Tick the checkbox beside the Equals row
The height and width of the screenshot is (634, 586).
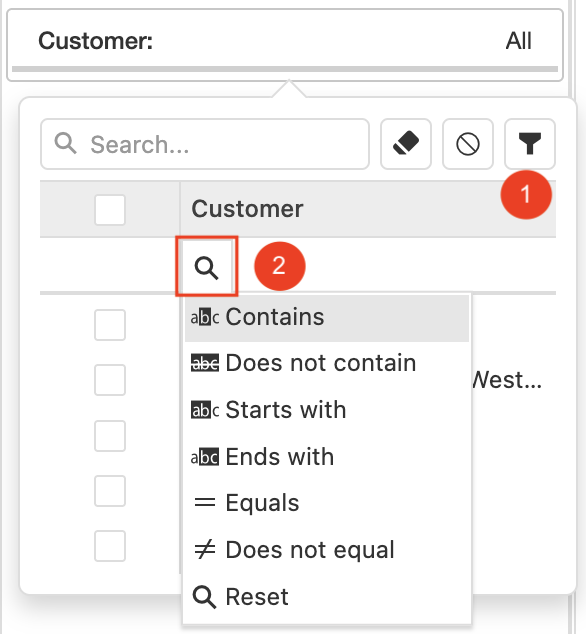[110, 491]
